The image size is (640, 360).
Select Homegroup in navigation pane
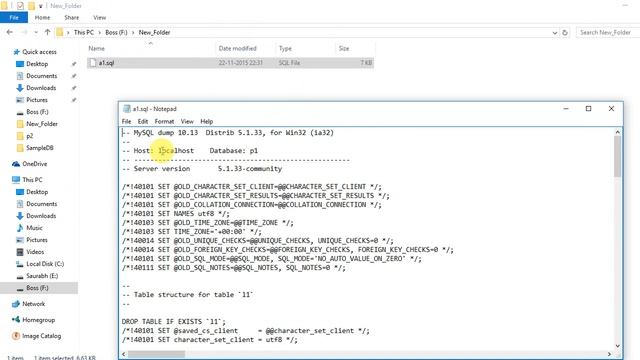point(38,320)
